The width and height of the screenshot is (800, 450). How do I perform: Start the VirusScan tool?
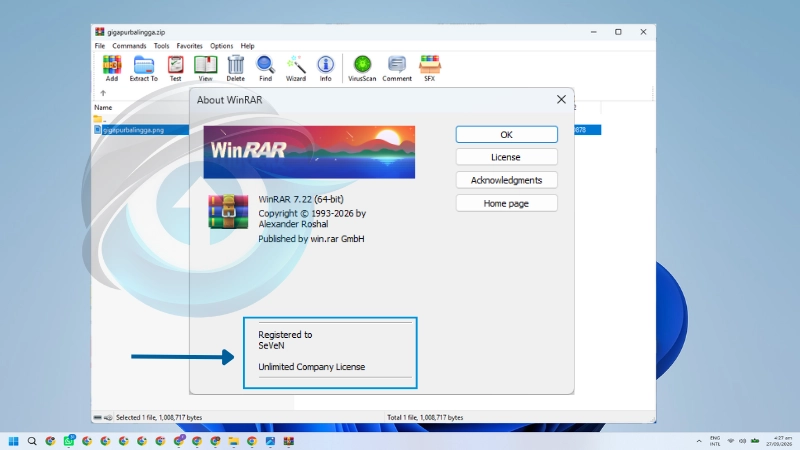click(362, 68)
